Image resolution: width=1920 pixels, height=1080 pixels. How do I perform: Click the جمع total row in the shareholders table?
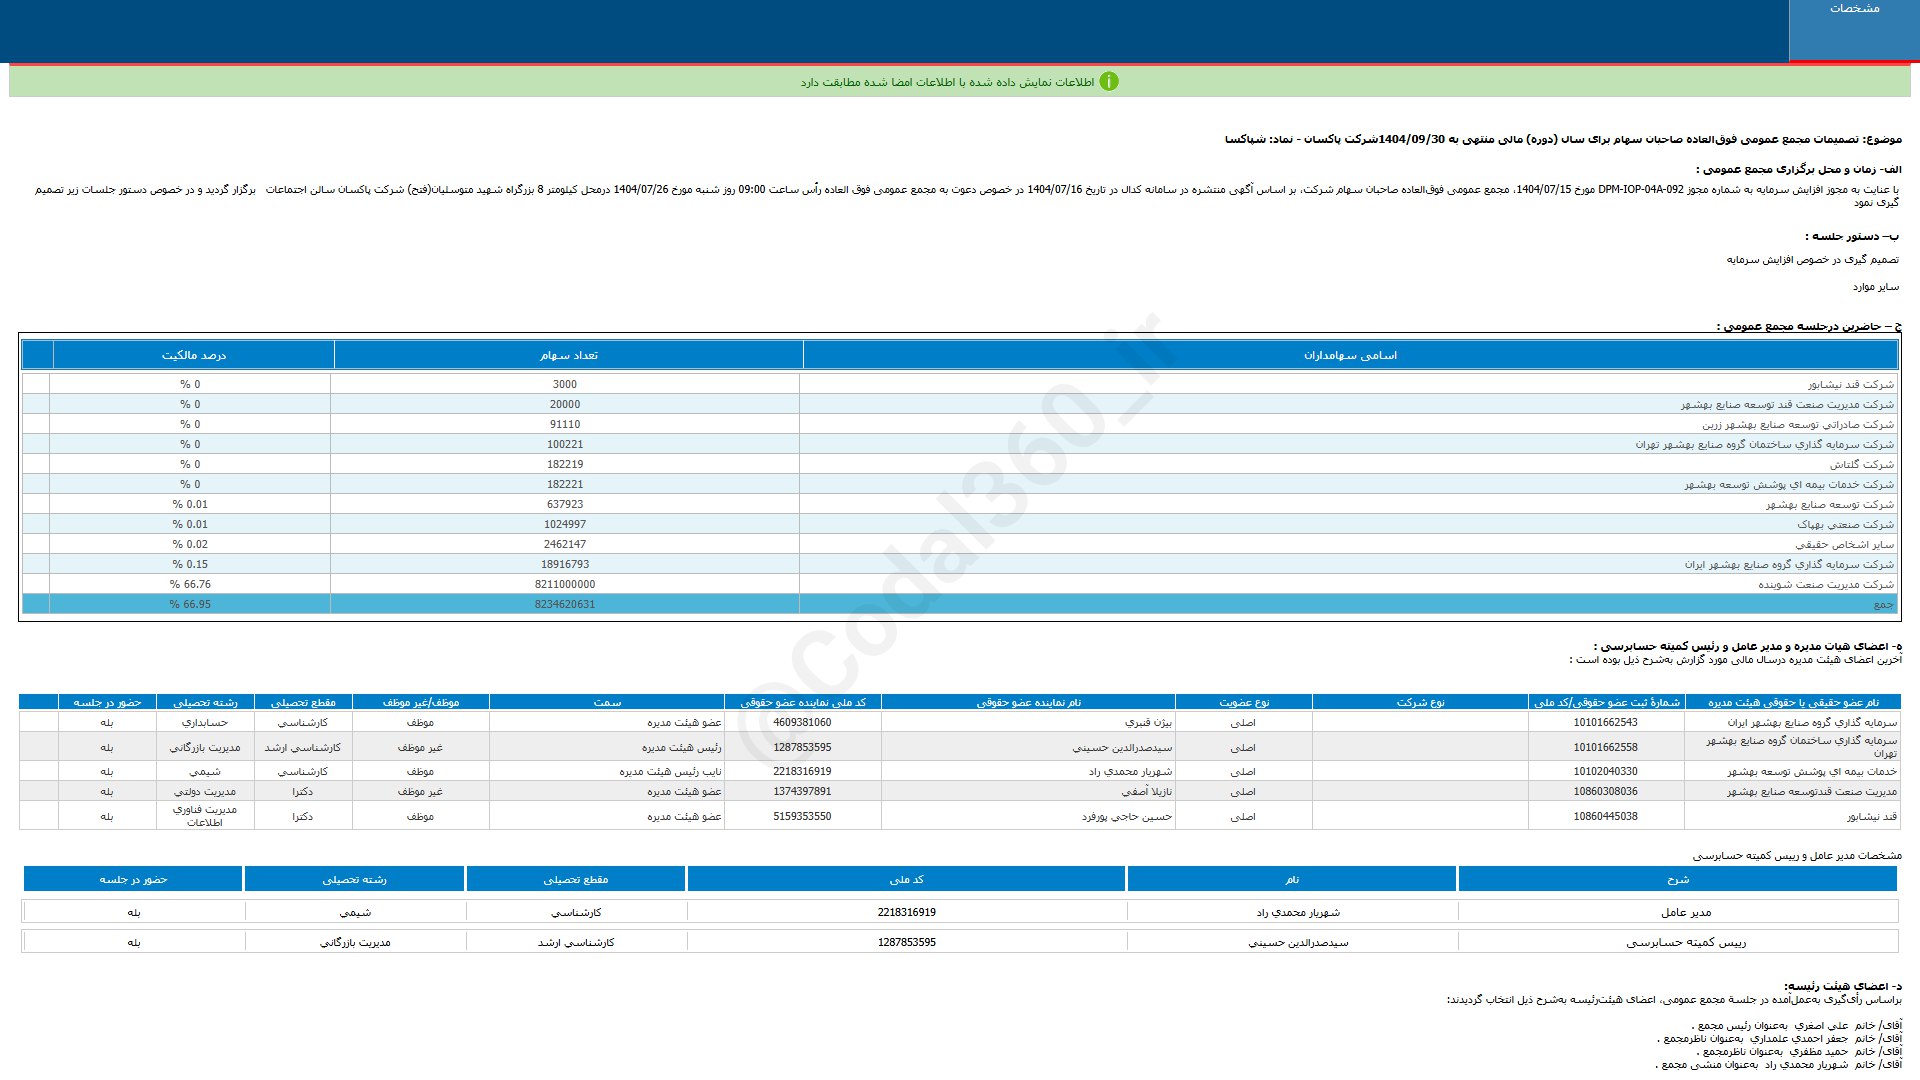pyautogui.click(x=1883, y=604)
